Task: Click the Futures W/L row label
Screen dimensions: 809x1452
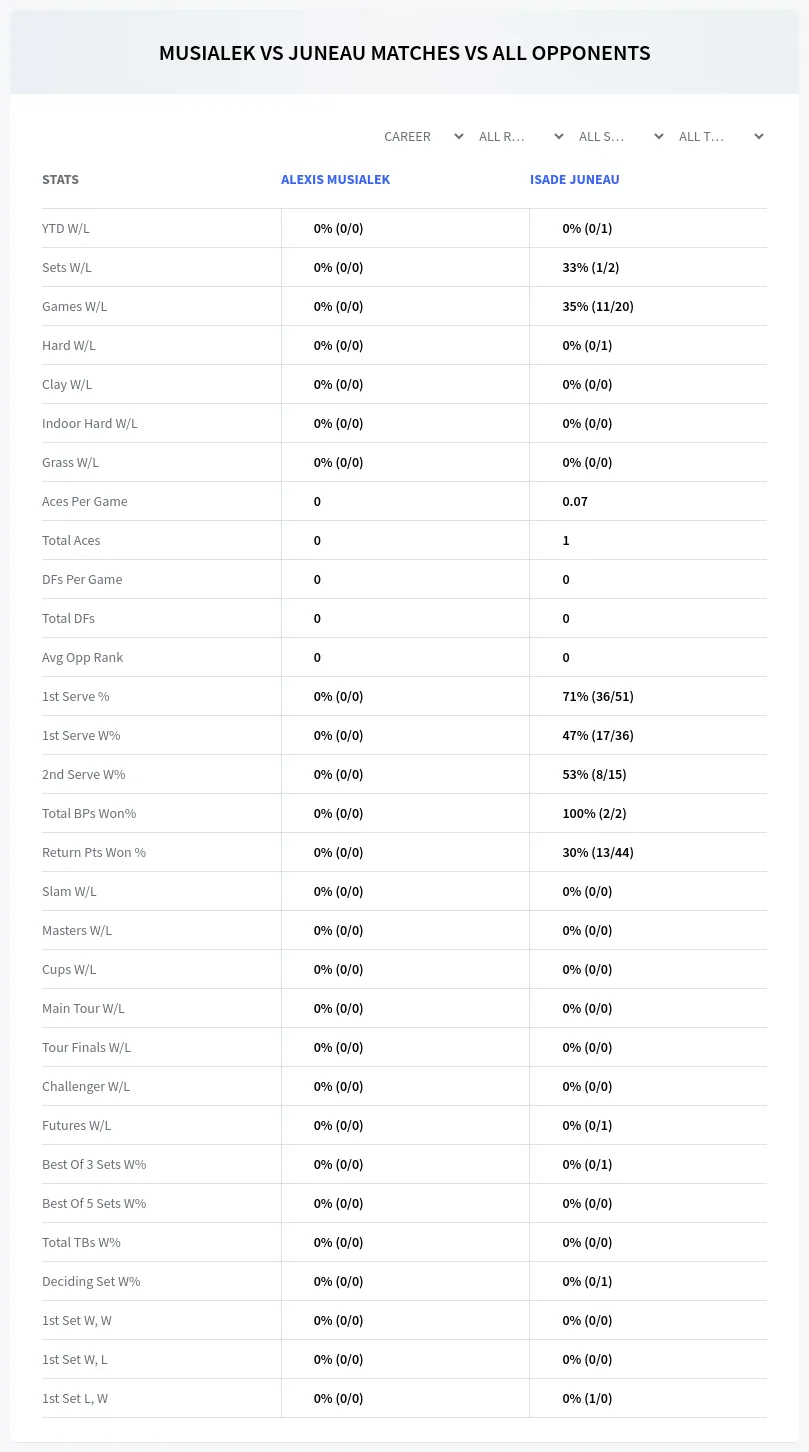Action: [76, 1125]
